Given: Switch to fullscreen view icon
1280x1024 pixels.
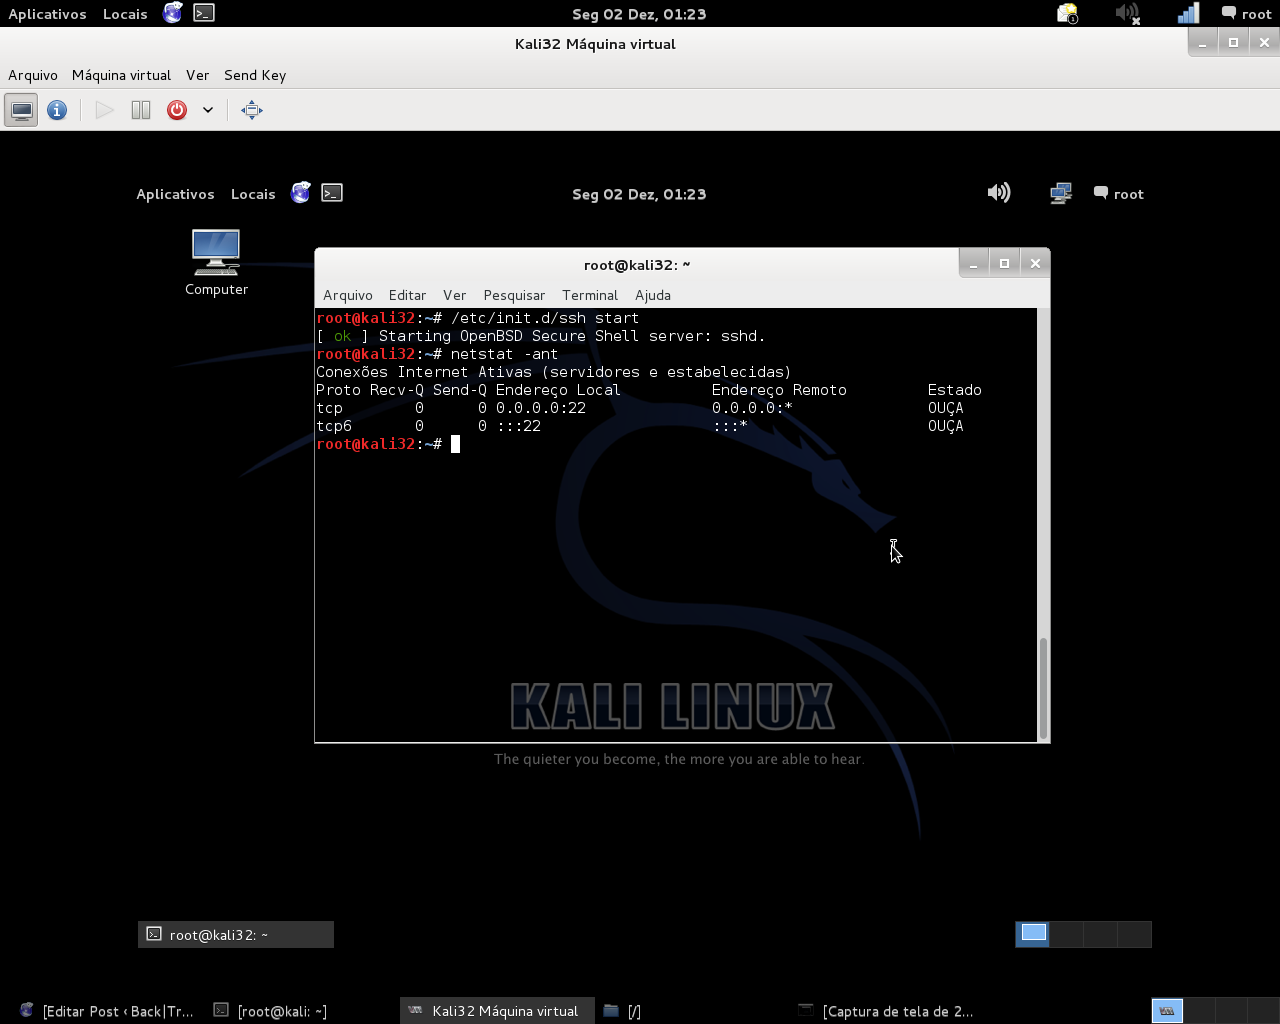Looking at the screenshot, I should (252, 110).
